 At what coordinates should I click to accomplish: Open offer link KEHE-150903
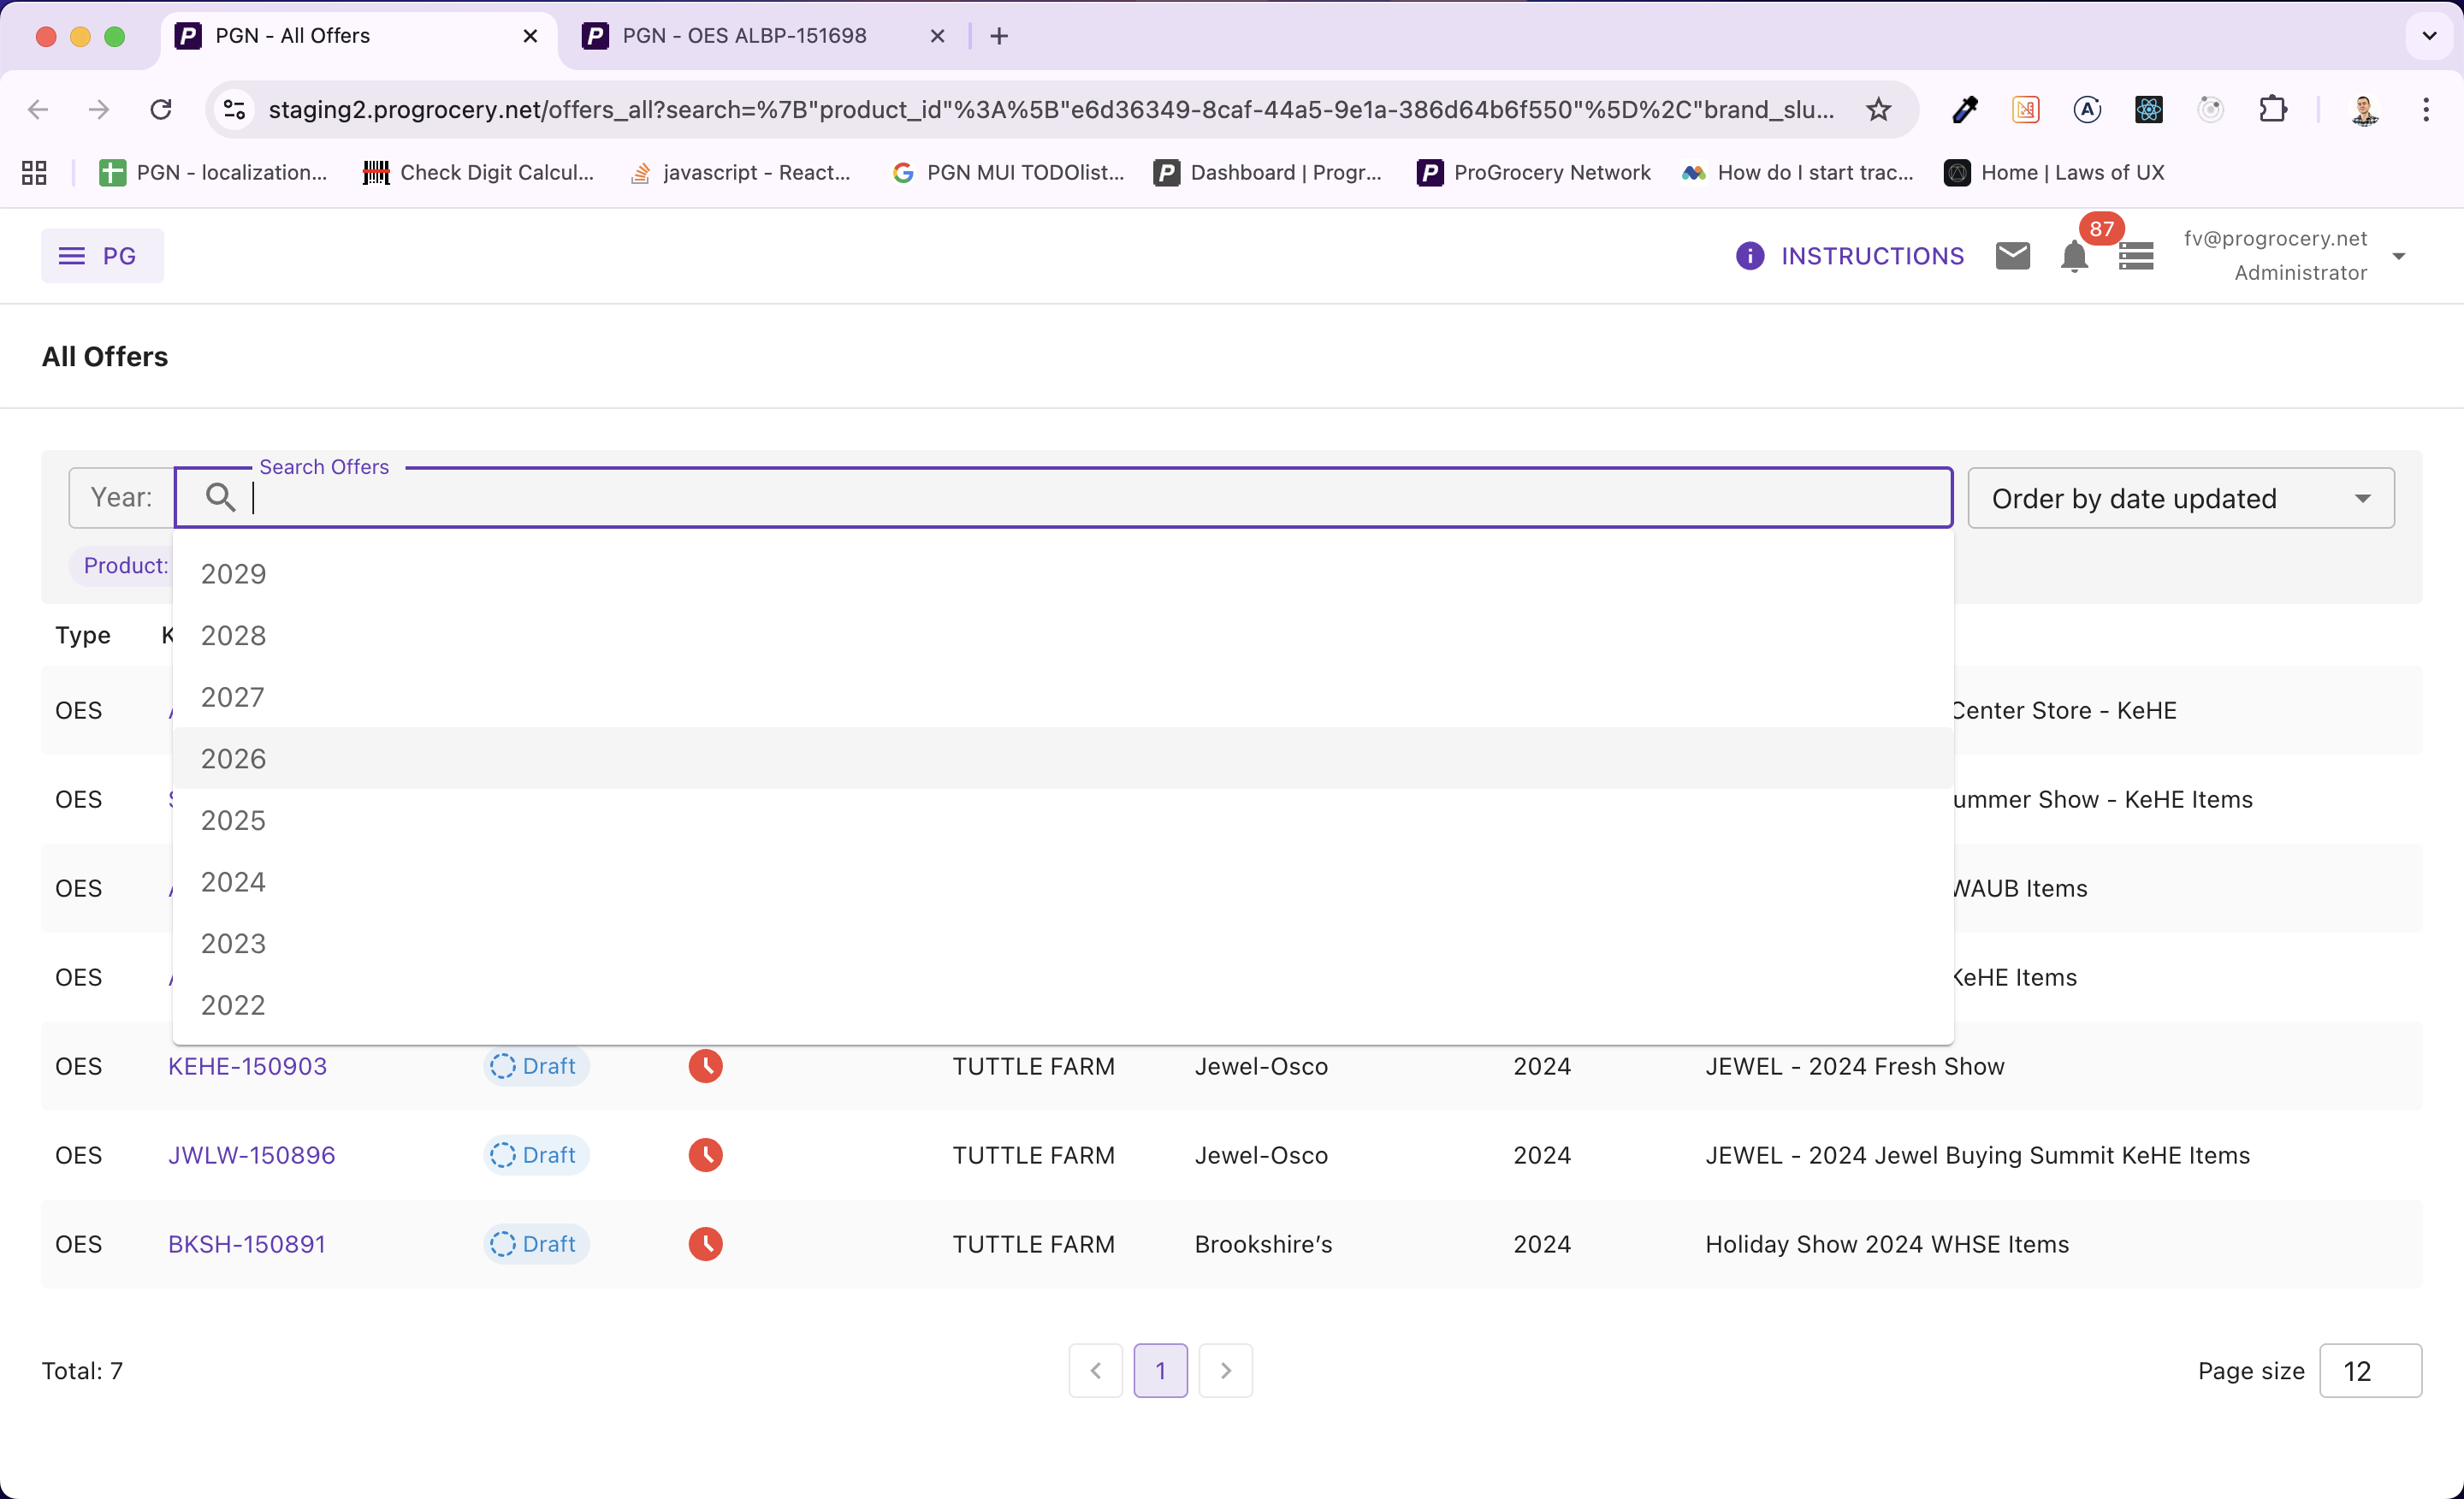click(247, 1066)
